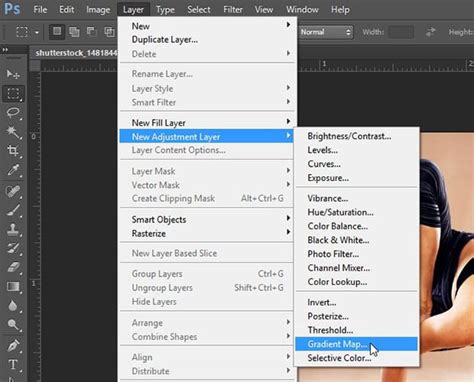Expand New Adjustment Layer submenu
This screenshot has width=474, height=382.
(x=207, y=137)
